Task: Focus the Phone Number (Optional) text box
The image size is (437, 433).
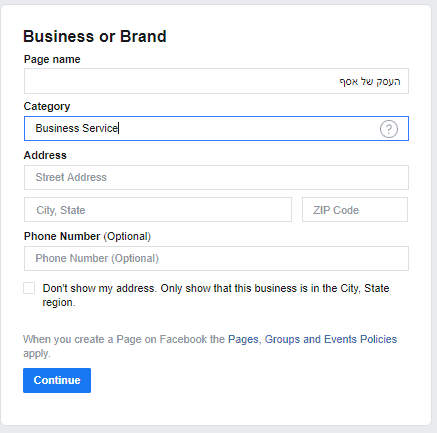Action: (216, 258)
